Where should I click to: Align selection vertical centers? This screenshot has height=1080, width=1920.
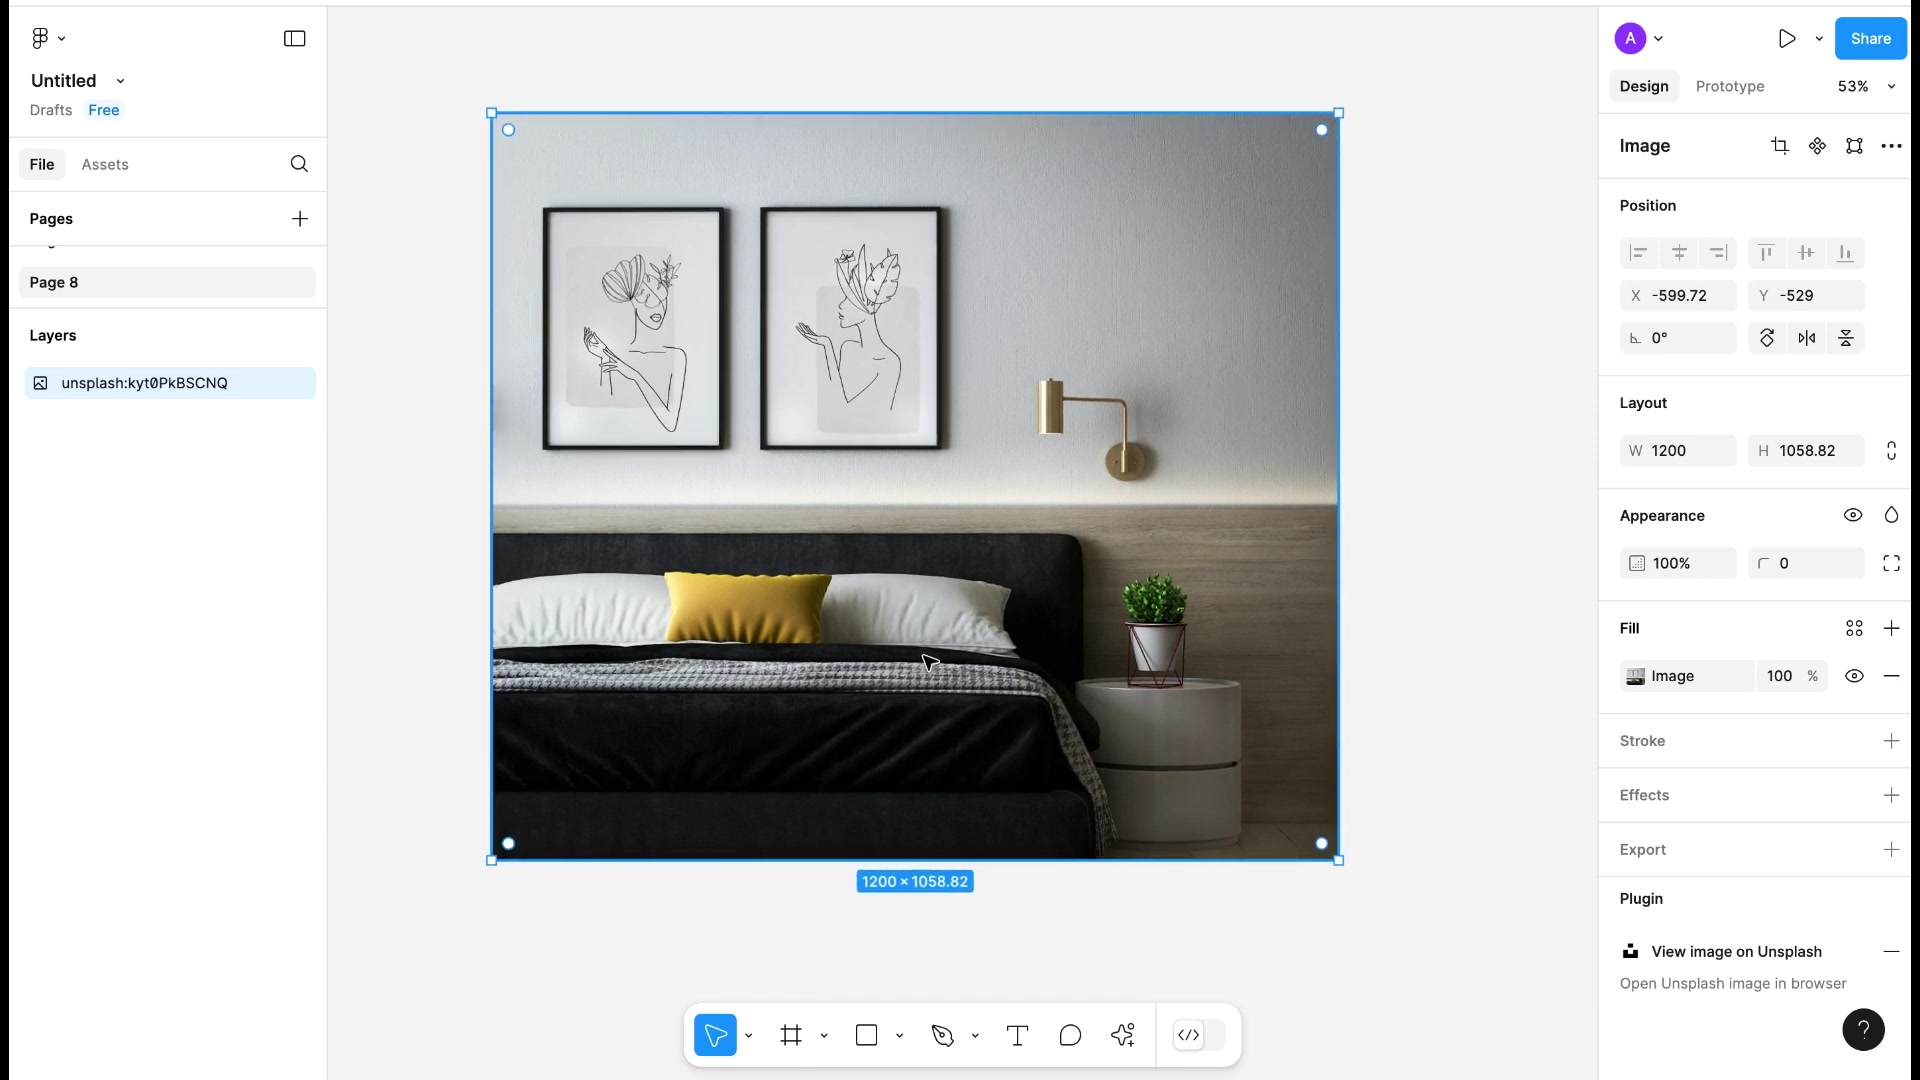click(x=1805, y=253)
